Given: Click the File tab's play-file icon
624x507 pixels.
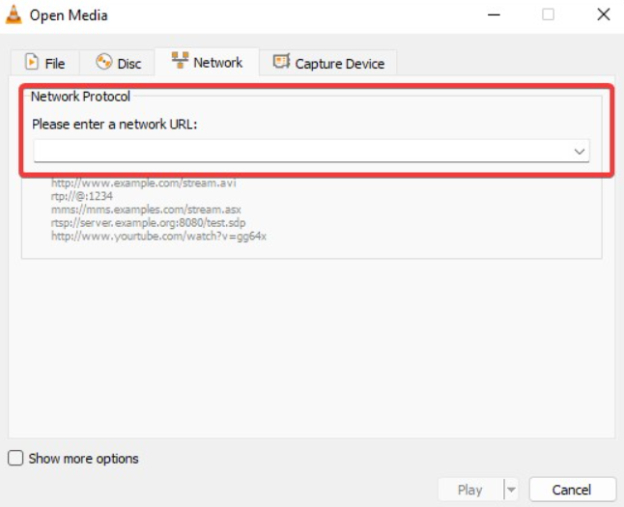Looking at the screenshot, I should [x=31, y=63].
